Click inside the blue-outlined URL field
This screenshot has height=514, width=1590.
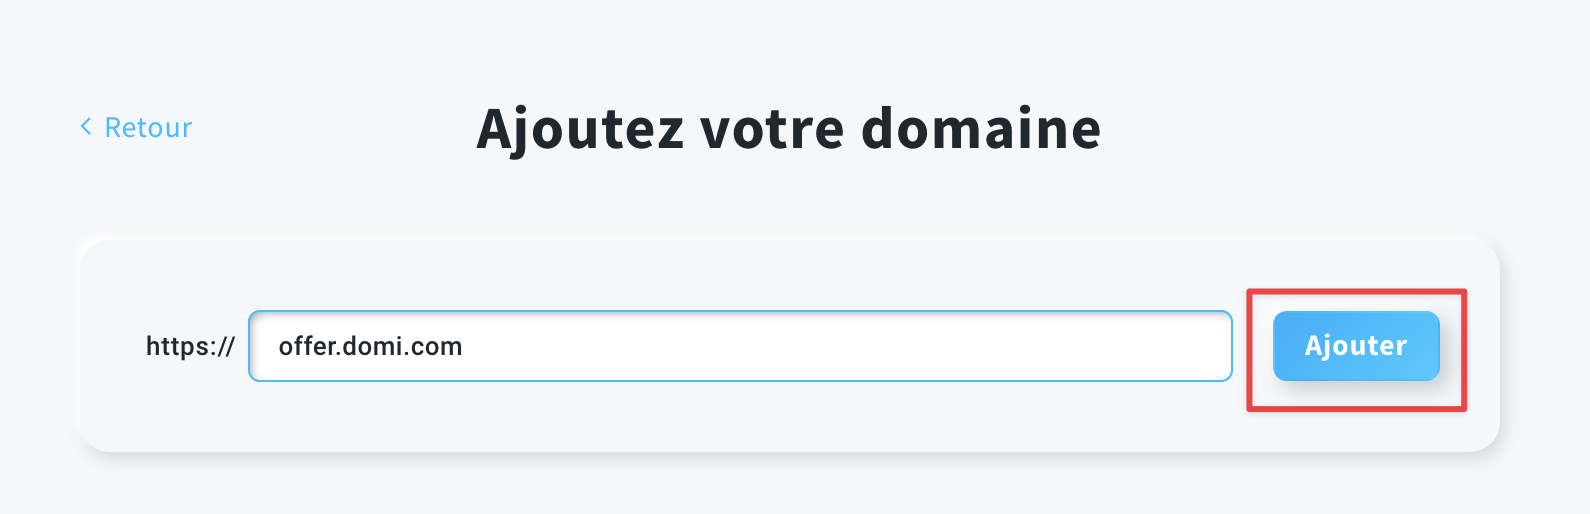(740, 346)
